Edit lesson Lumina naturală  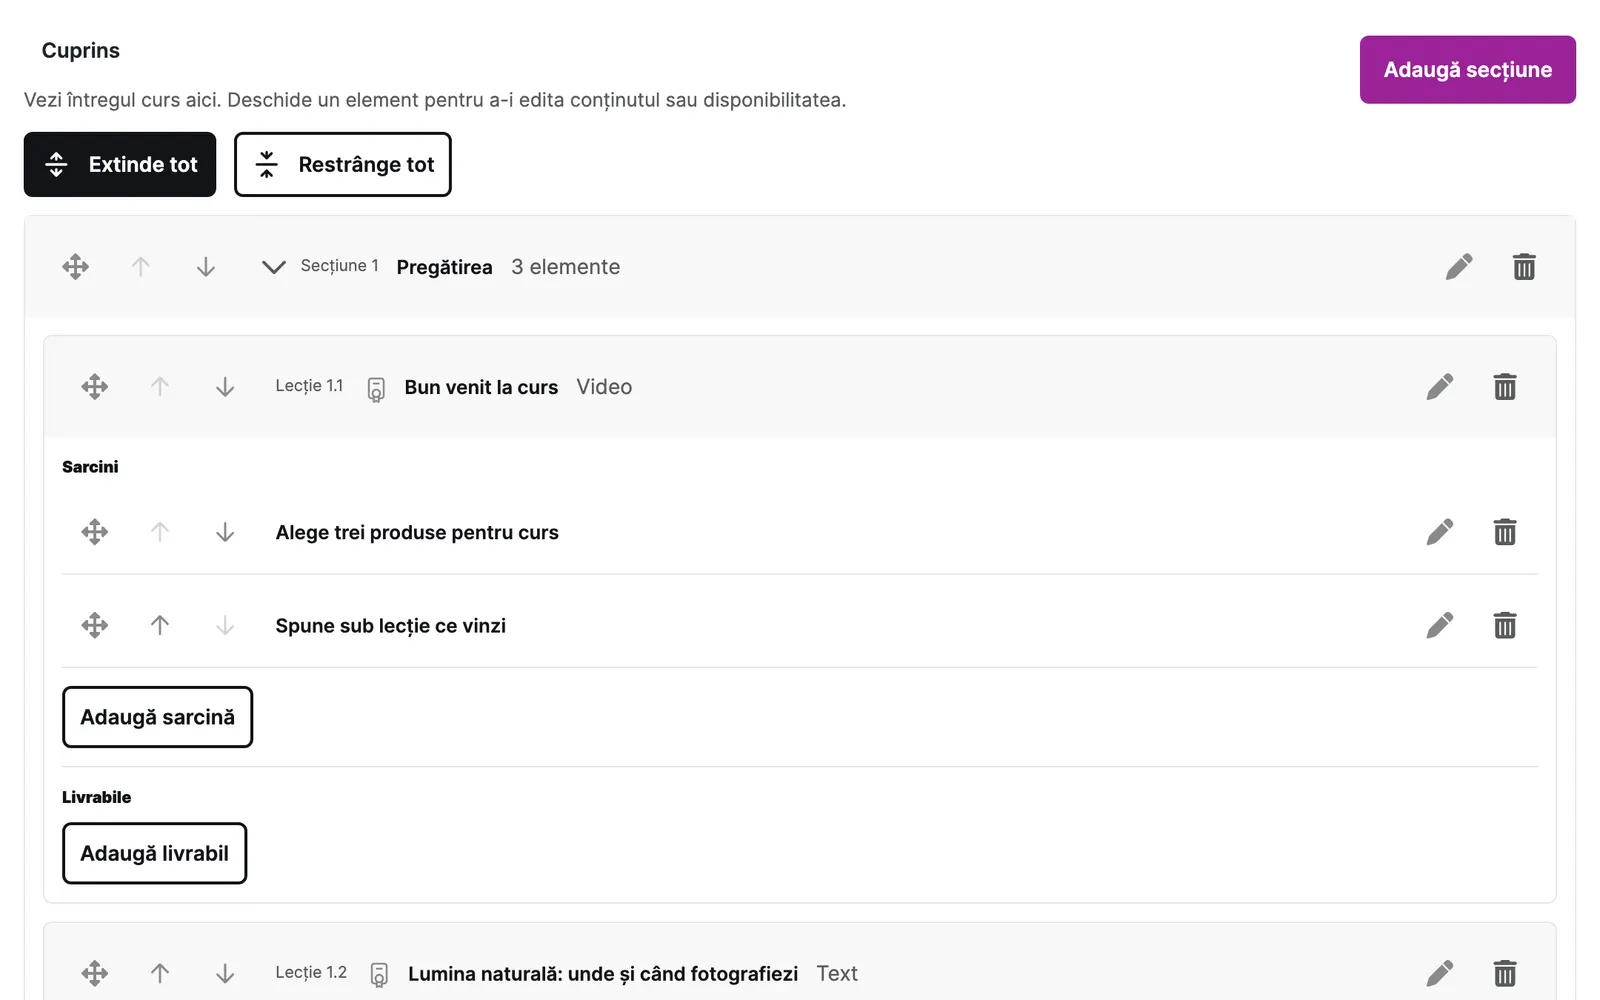pos(1440,973)
